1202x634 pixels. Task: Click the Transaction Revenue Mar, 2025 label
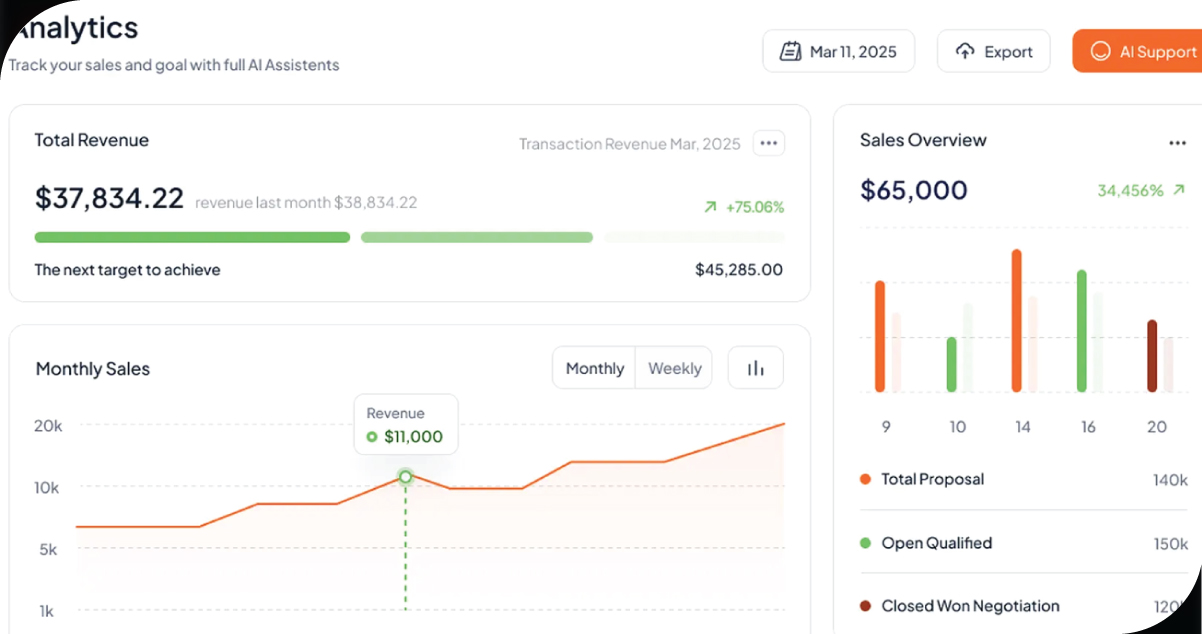pos(629,143)
